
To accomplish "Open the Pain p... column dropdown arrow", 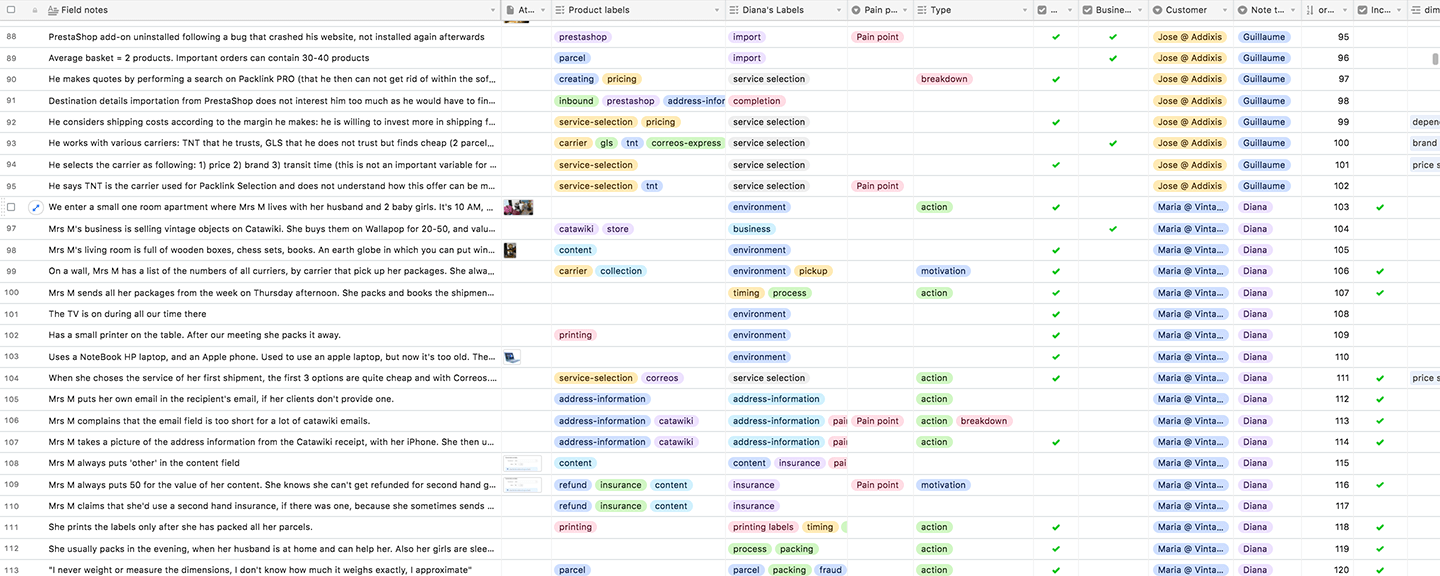I will click(x=905, y=10).
